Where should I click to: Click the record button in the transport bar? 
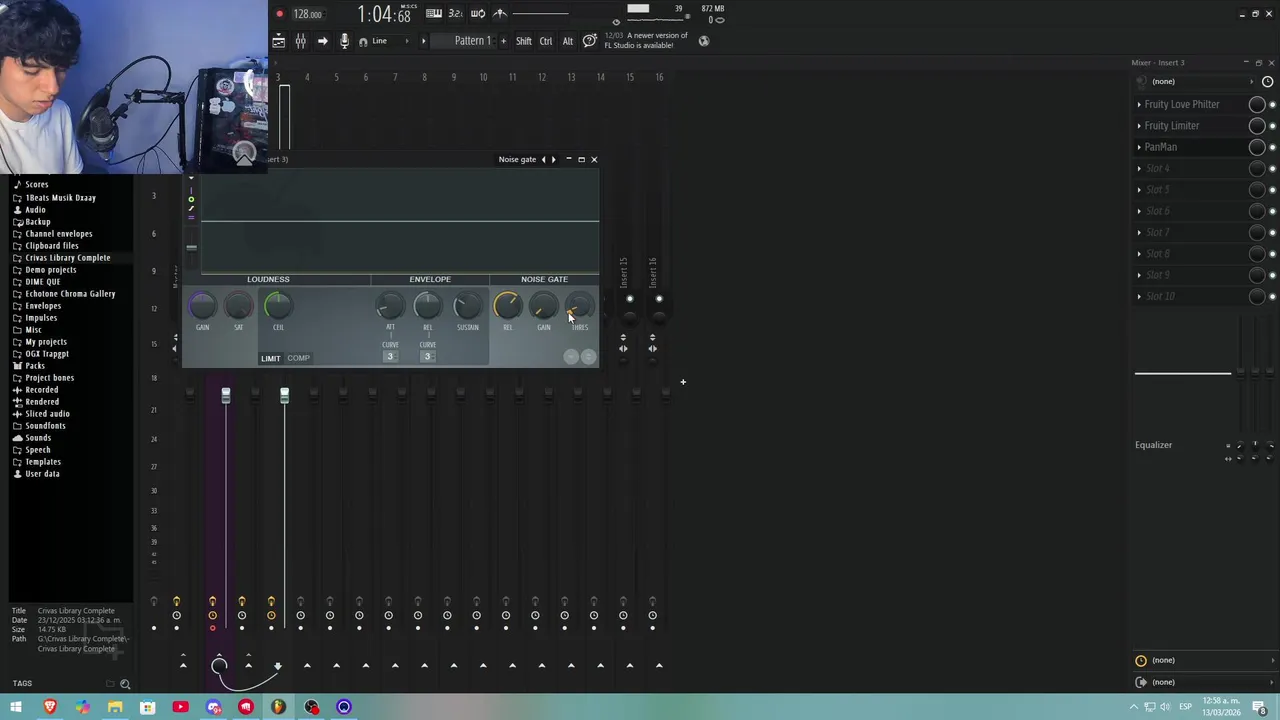[279, 14]
